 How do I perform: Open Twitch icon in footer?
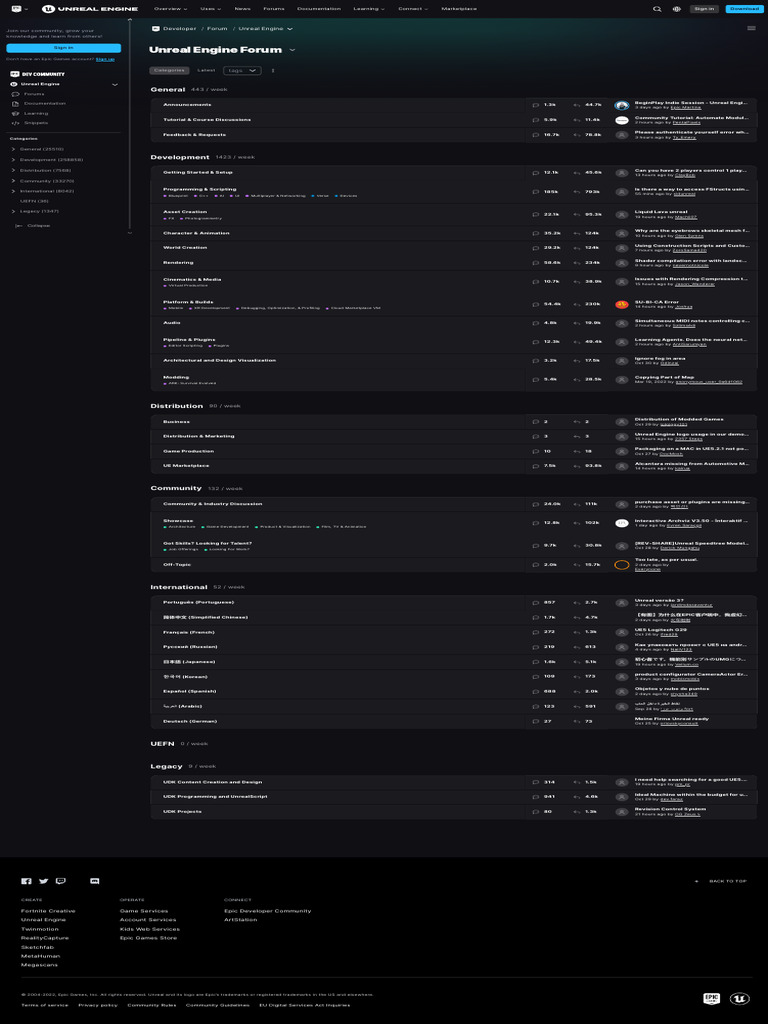click(61, 881)
